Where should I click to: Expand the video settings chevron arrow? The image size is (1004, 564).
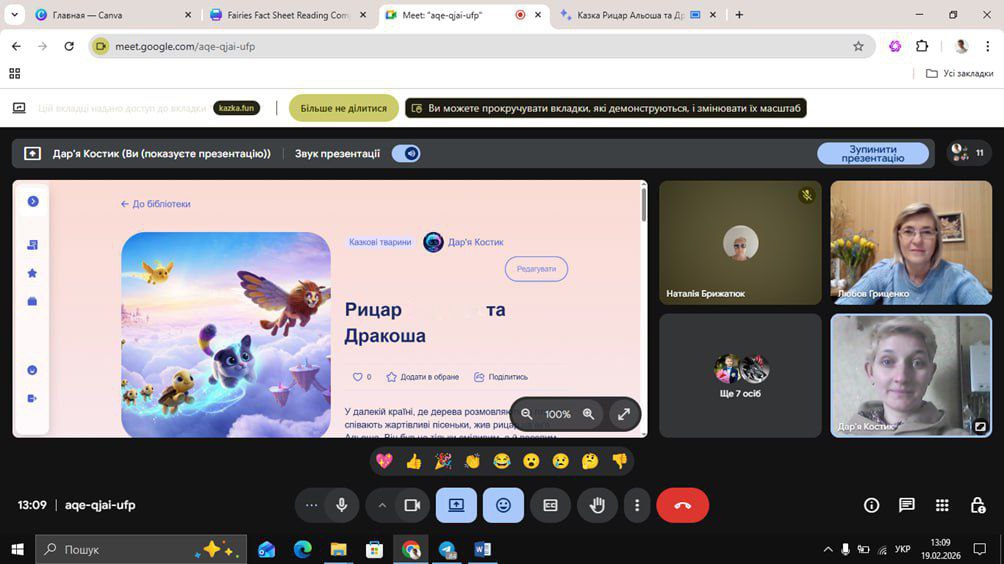click(x=382, y=506)
